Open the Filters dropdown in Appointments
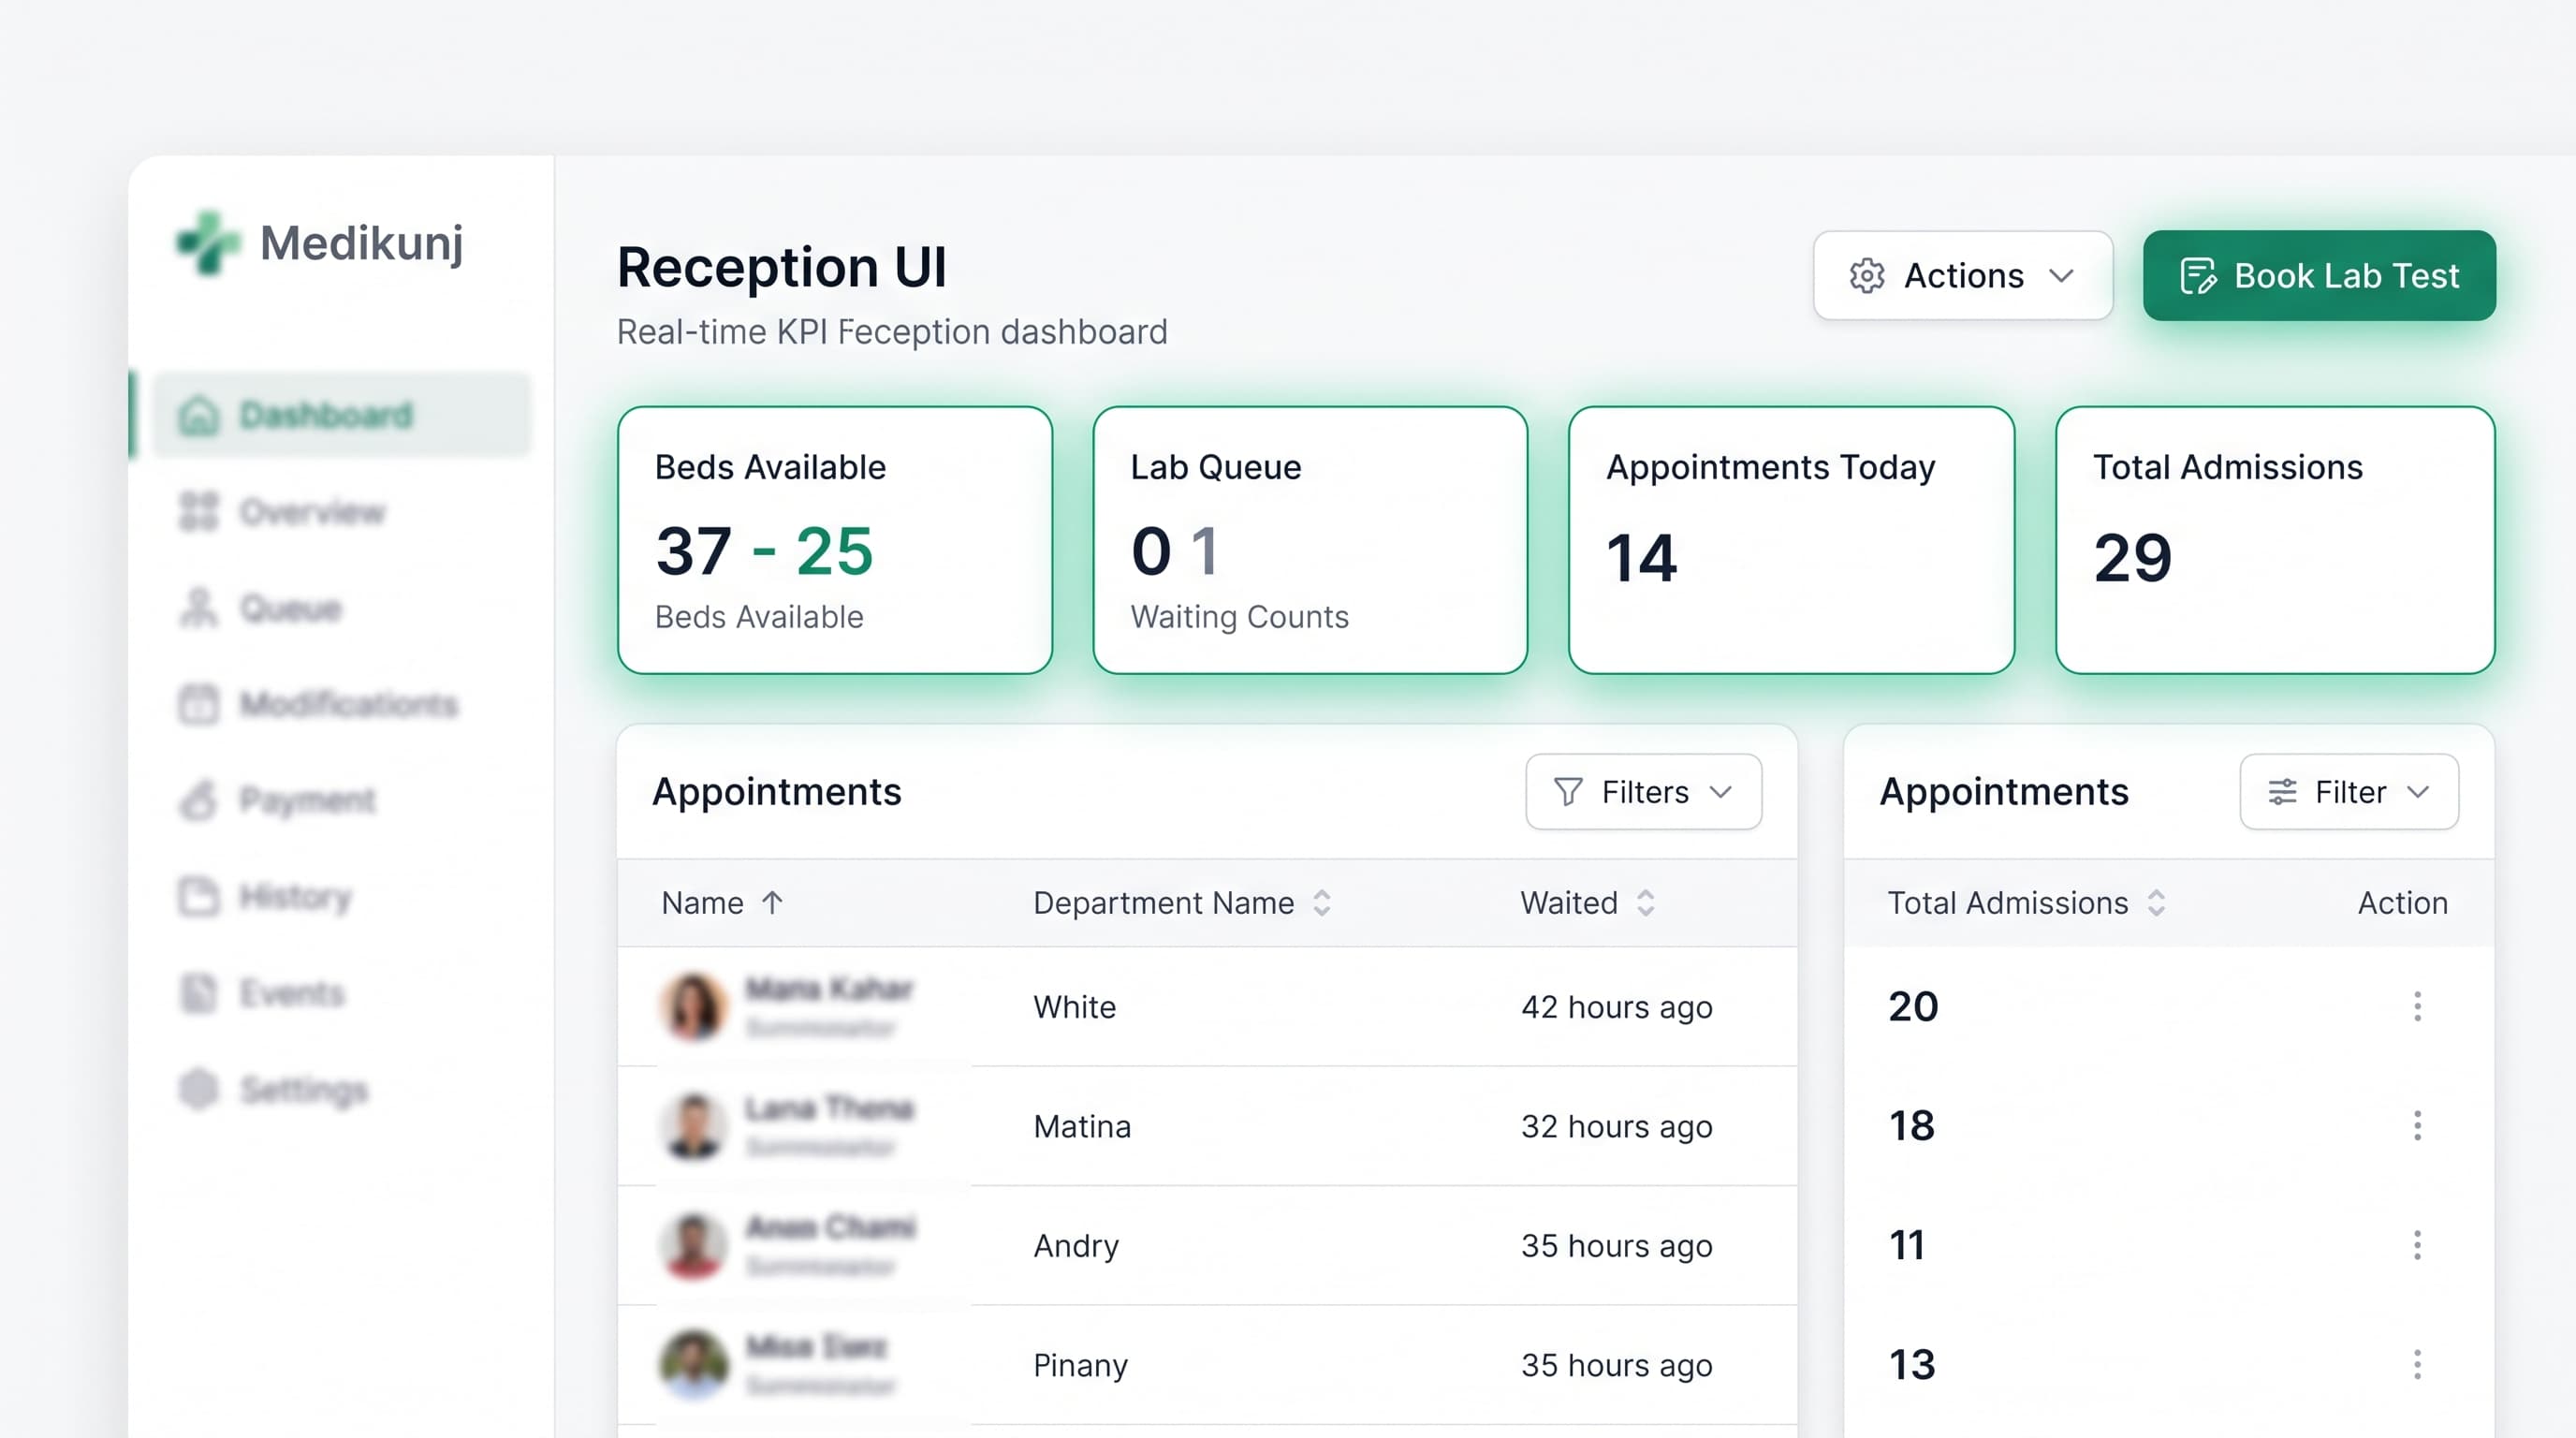 click(x=1644, y=791)
